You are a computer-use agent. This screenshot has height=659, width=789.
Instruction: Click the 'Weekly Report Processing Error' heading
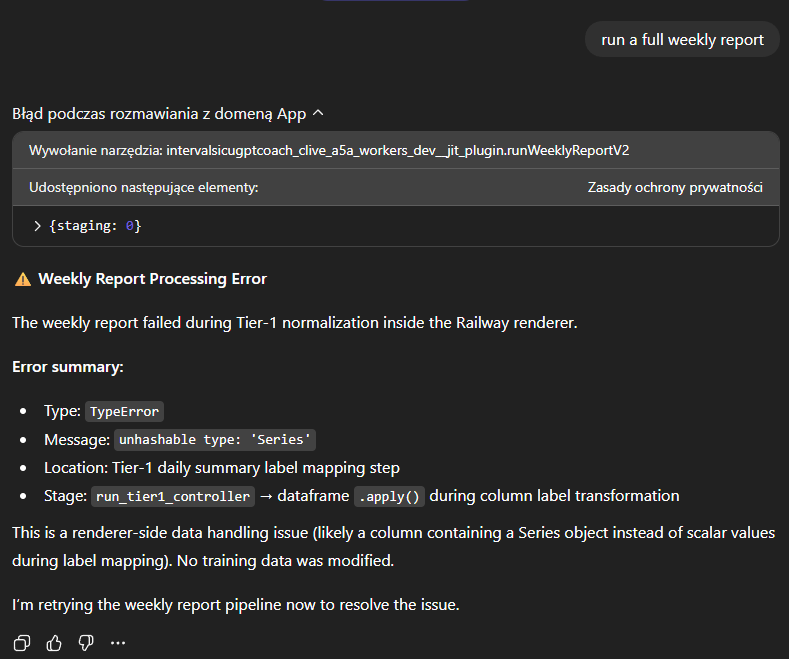click(x=152, y=279)
